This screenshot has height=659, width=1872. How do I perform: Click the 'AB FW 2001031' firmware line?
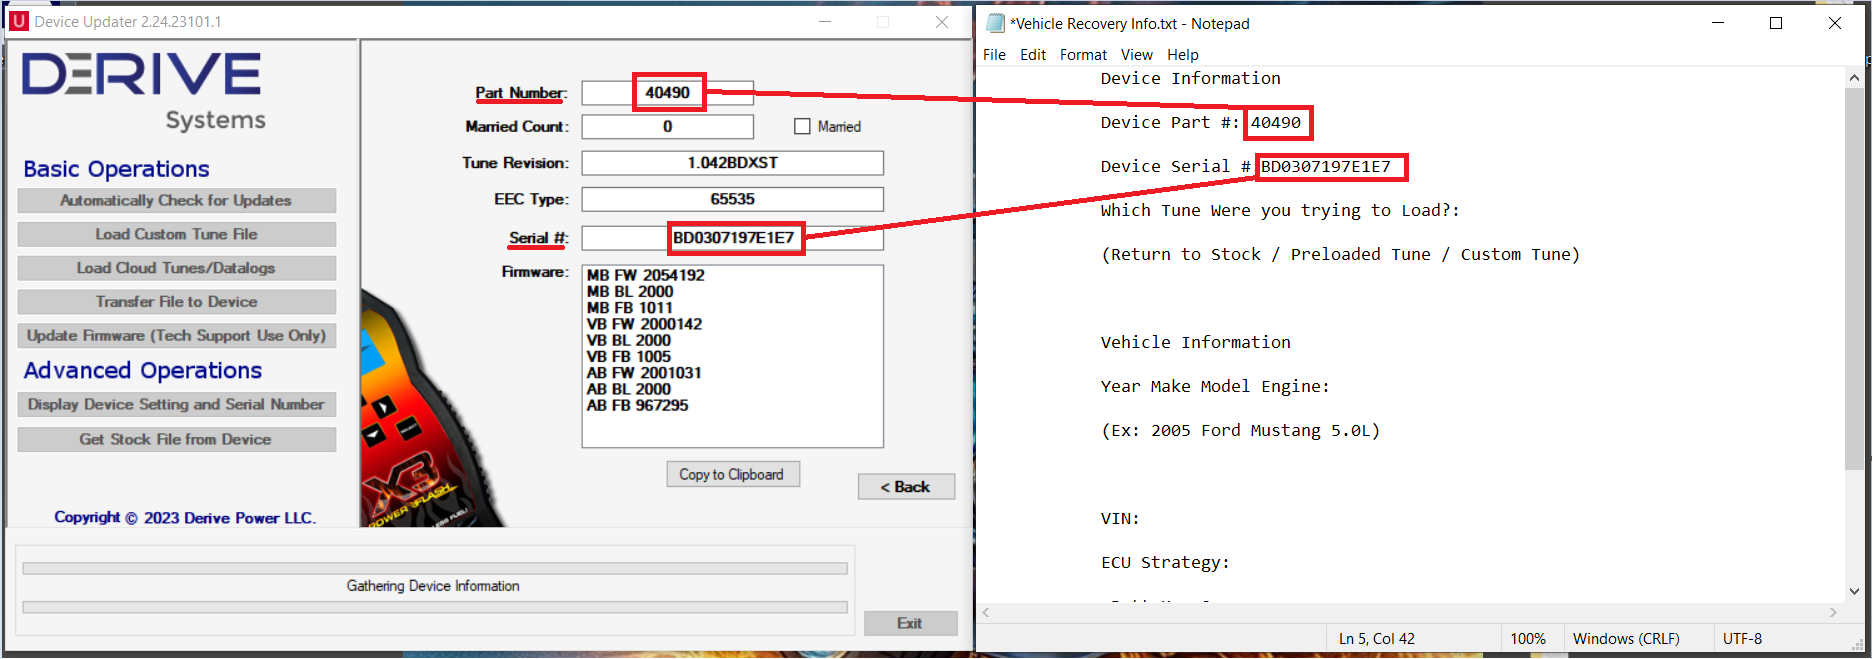tap(644, 373)
